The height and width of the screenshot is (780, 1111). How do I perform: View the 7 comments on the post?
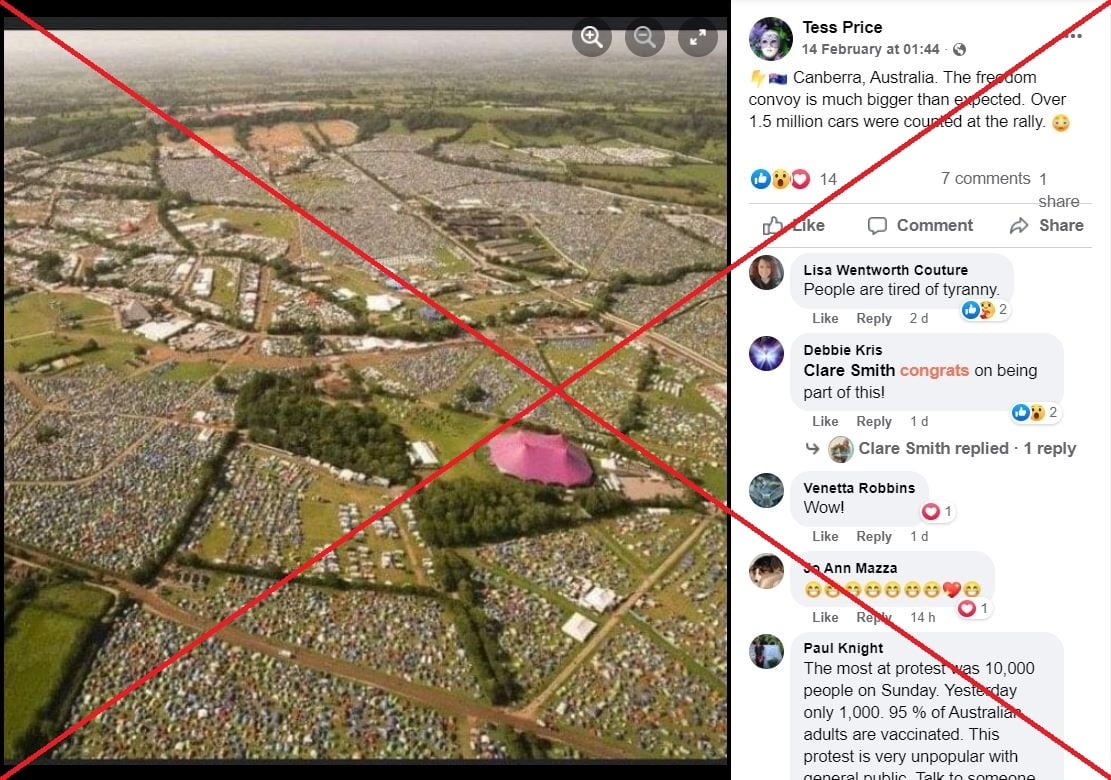coord(984,178)
